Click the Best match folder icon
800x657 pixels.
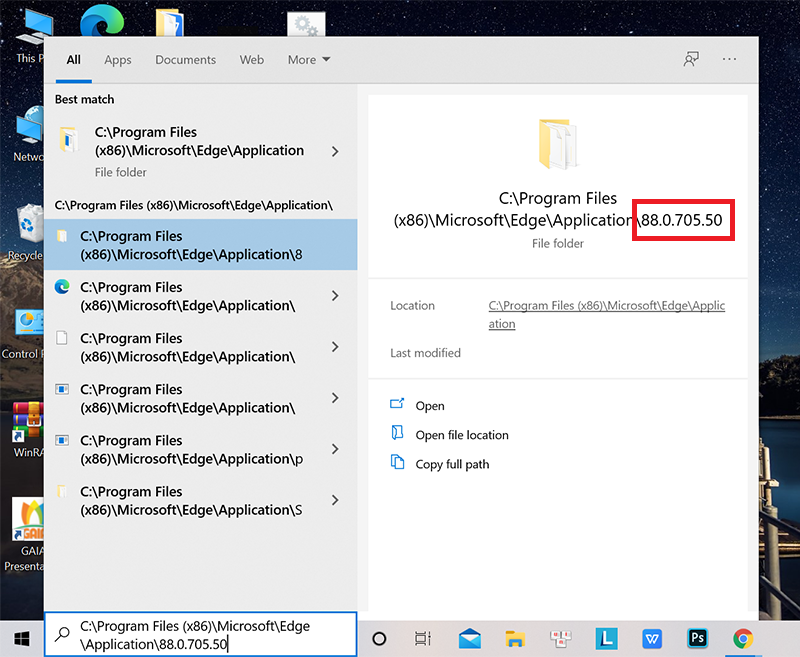point(69,139)
